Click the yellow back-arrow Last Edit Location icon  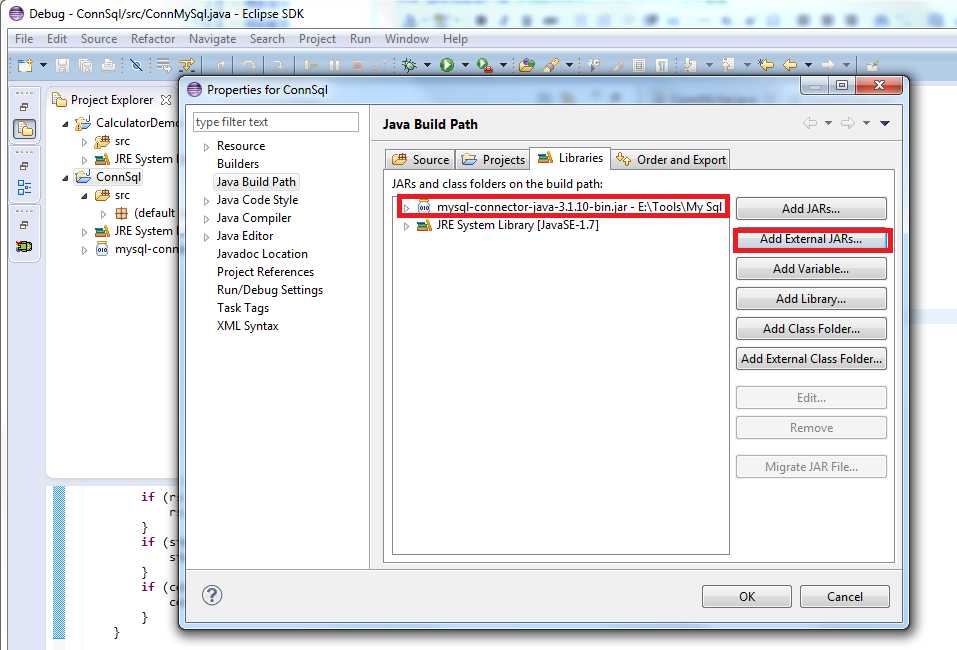click(766, 65)
